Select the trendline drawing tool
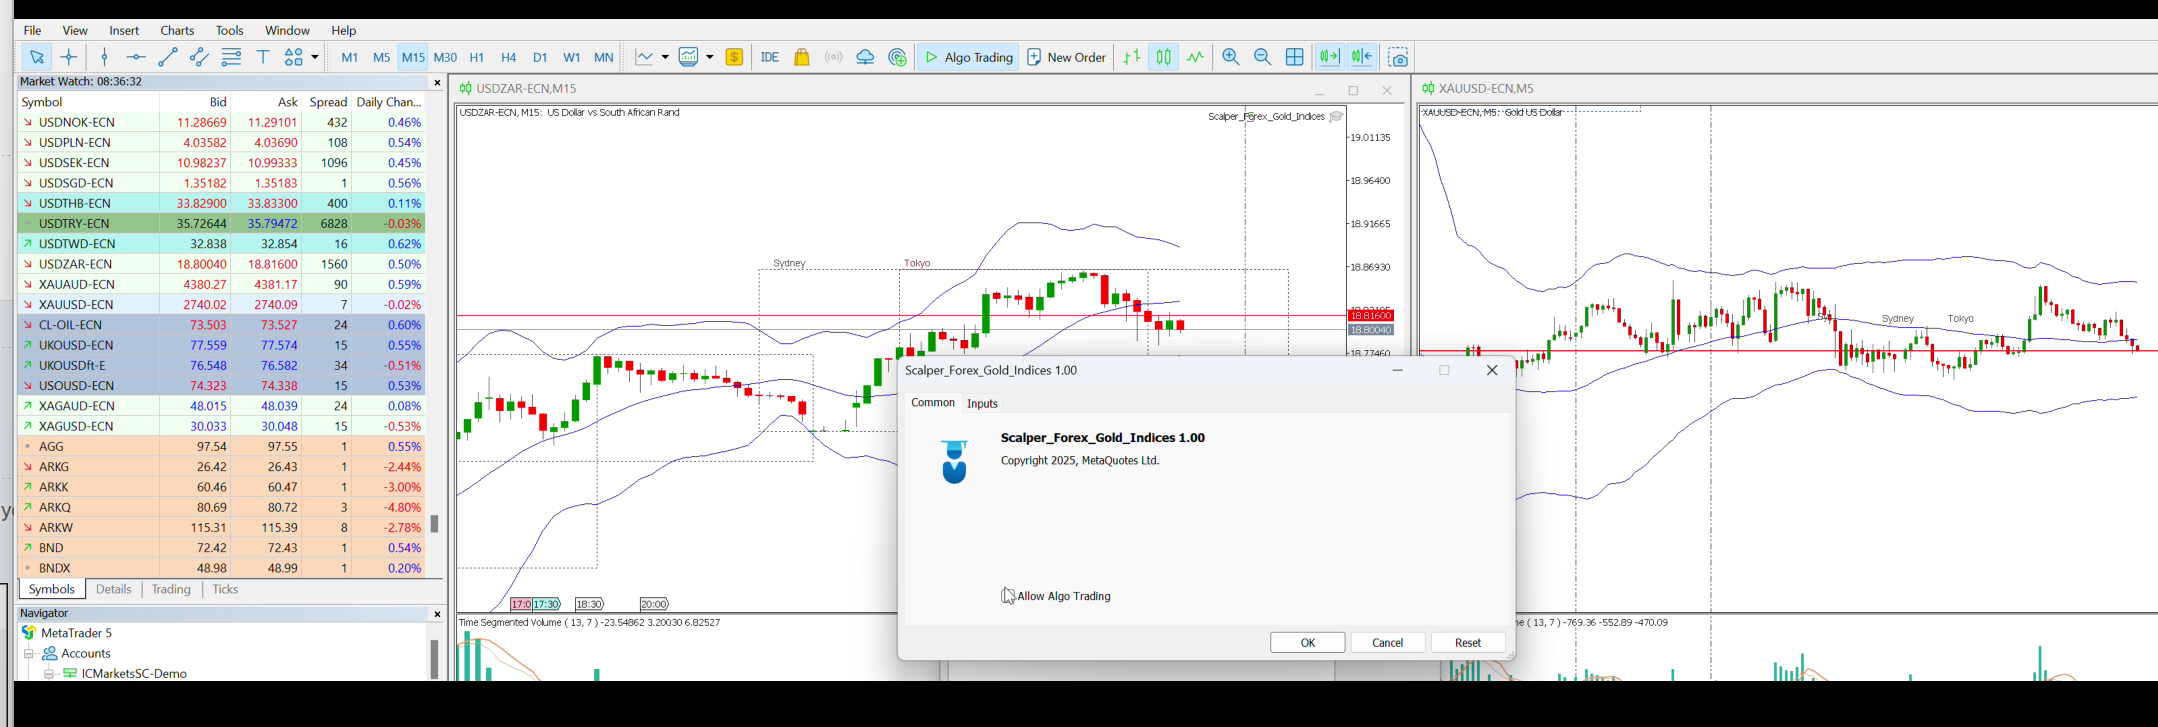 tap(168, 57)
